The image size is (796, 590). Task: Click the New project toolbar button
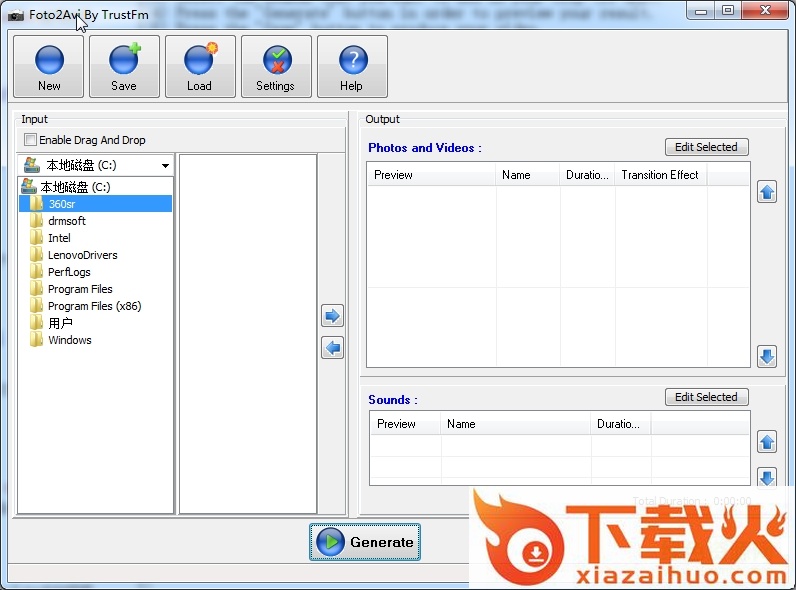coord(48,67)
